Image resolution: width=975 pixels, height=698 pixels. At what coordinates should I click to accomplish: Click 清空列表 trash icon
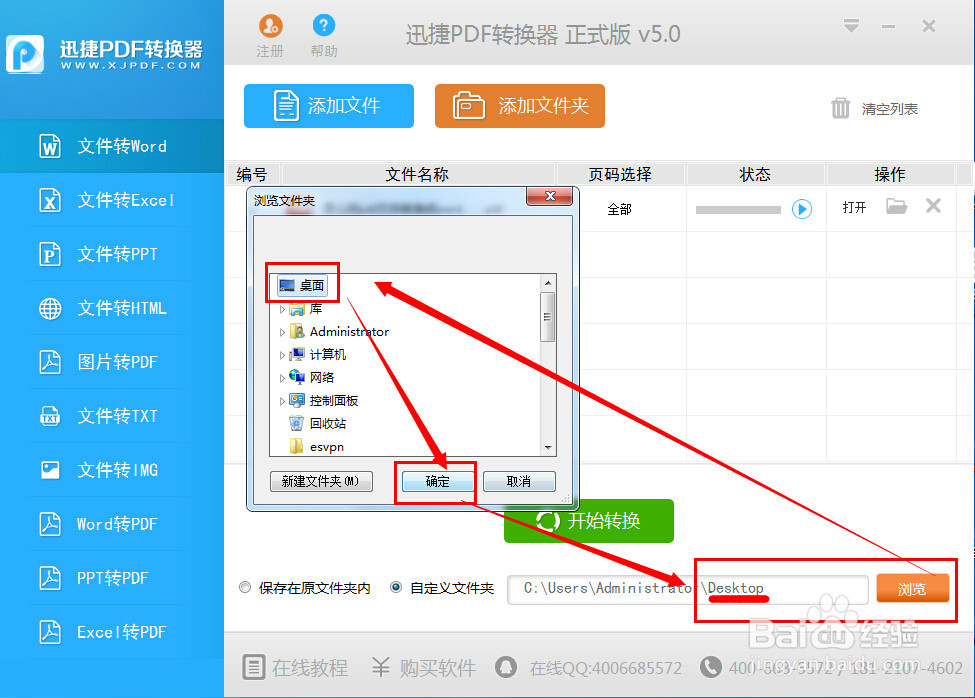840,108
